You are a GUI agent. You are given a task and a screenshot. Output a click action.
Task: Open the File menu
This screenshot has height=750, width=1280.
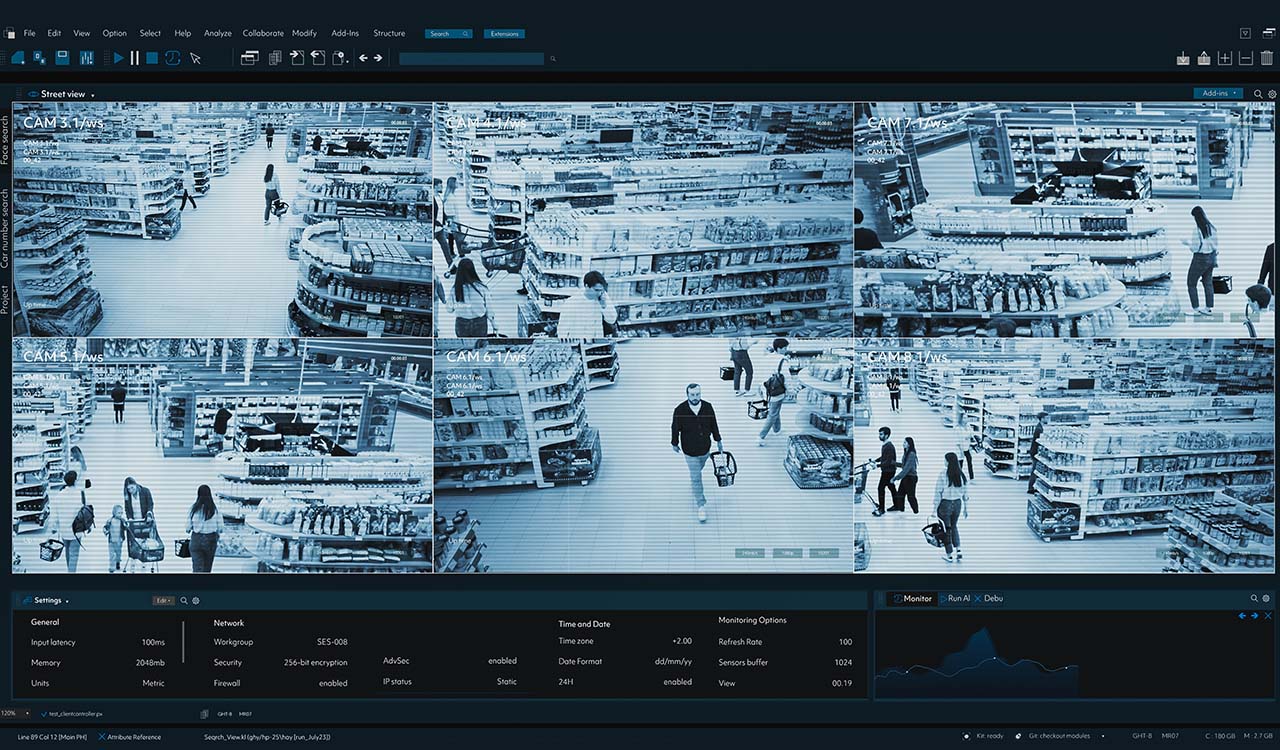click(29, 33)
